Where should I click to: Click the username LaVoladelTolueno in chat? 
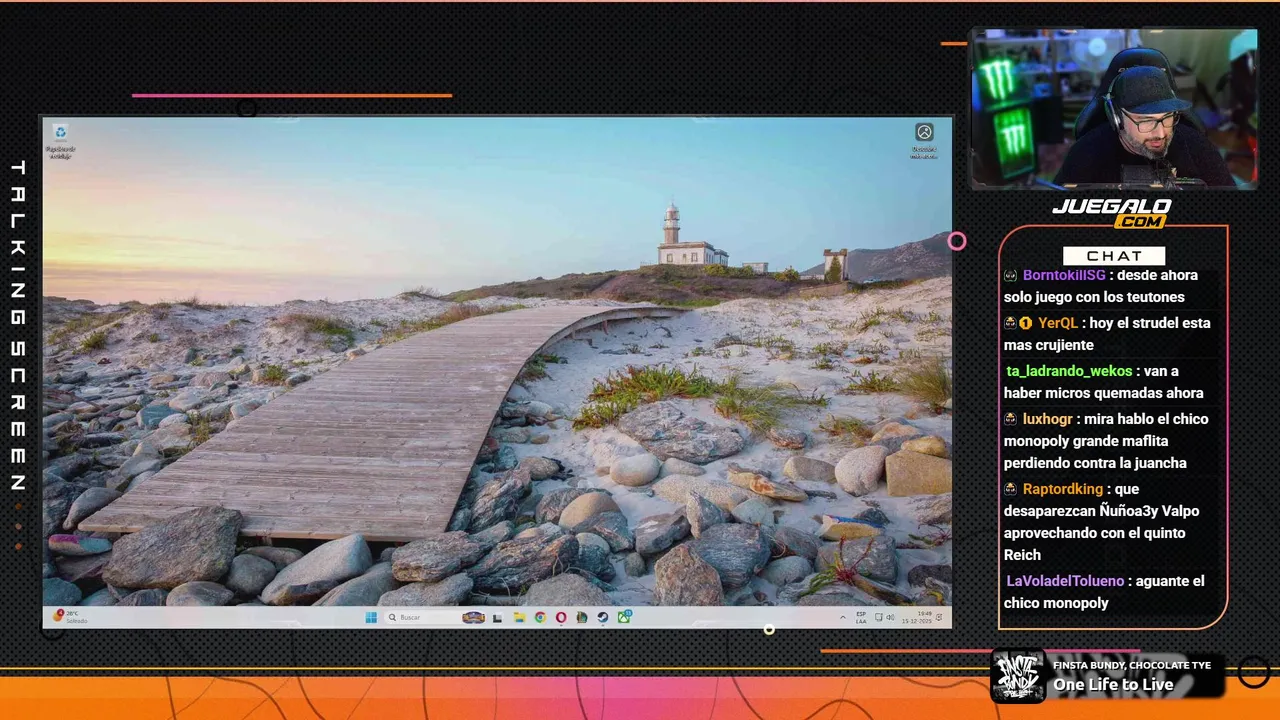click(x=1065, y=581)
